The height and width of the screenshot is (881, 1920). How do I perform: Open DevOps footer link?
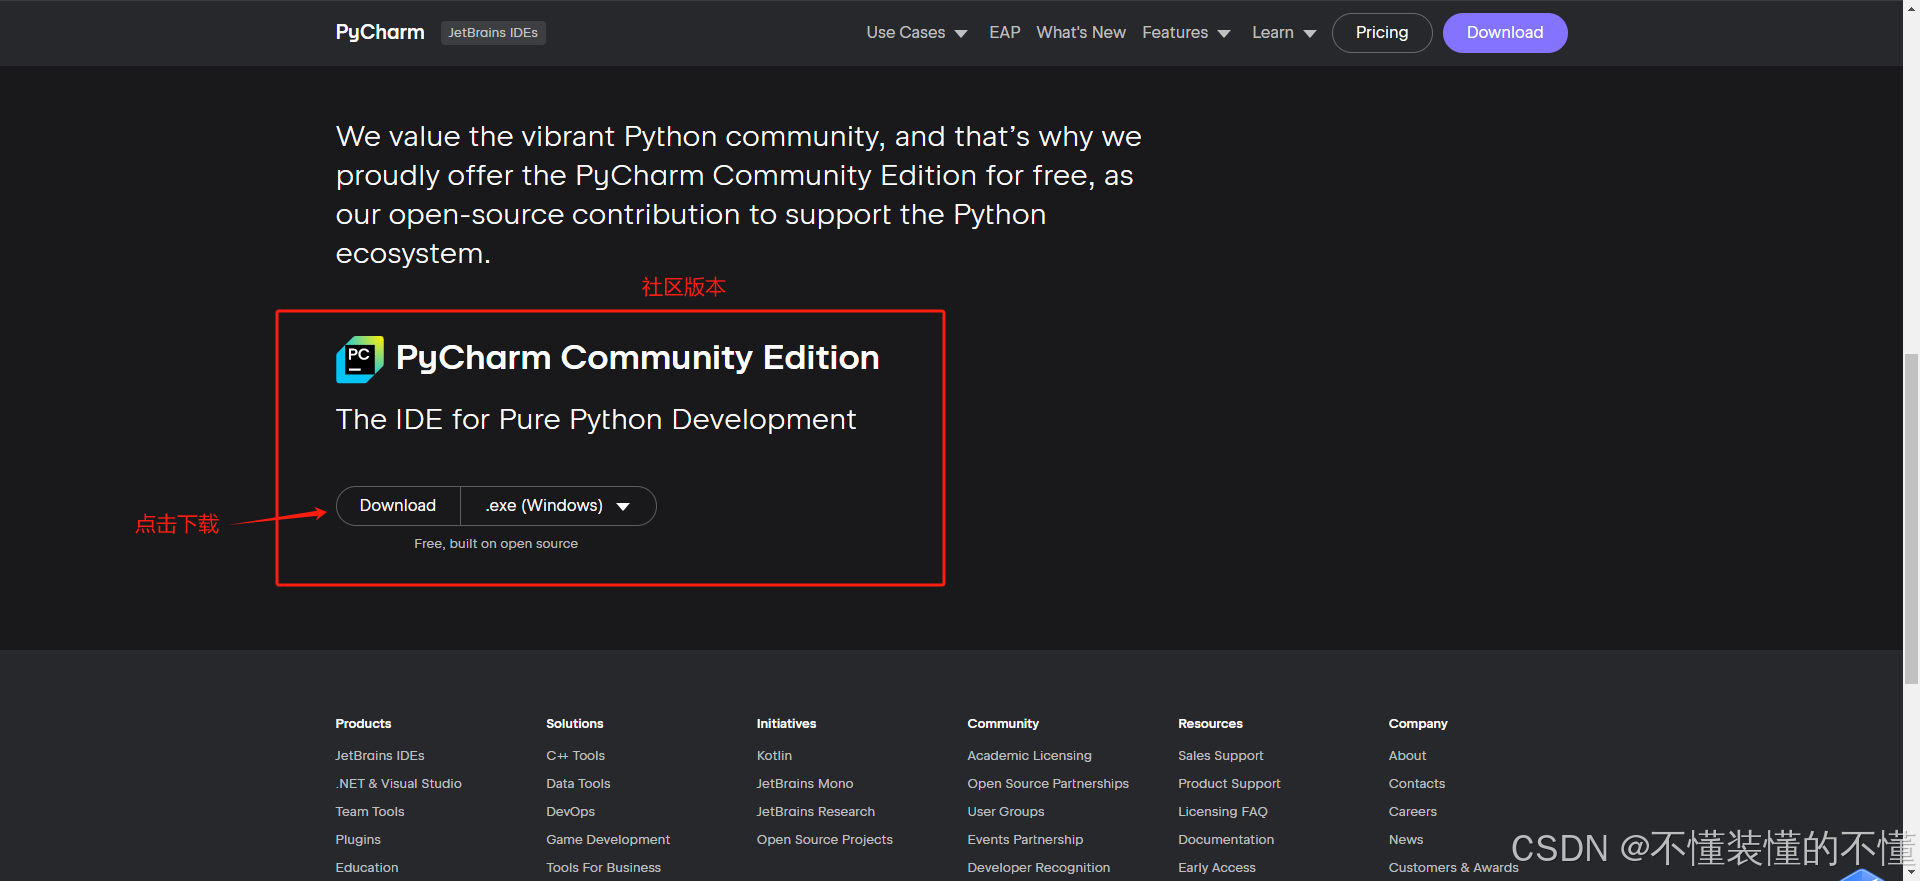pyautogui.click(x=571, y=812)
